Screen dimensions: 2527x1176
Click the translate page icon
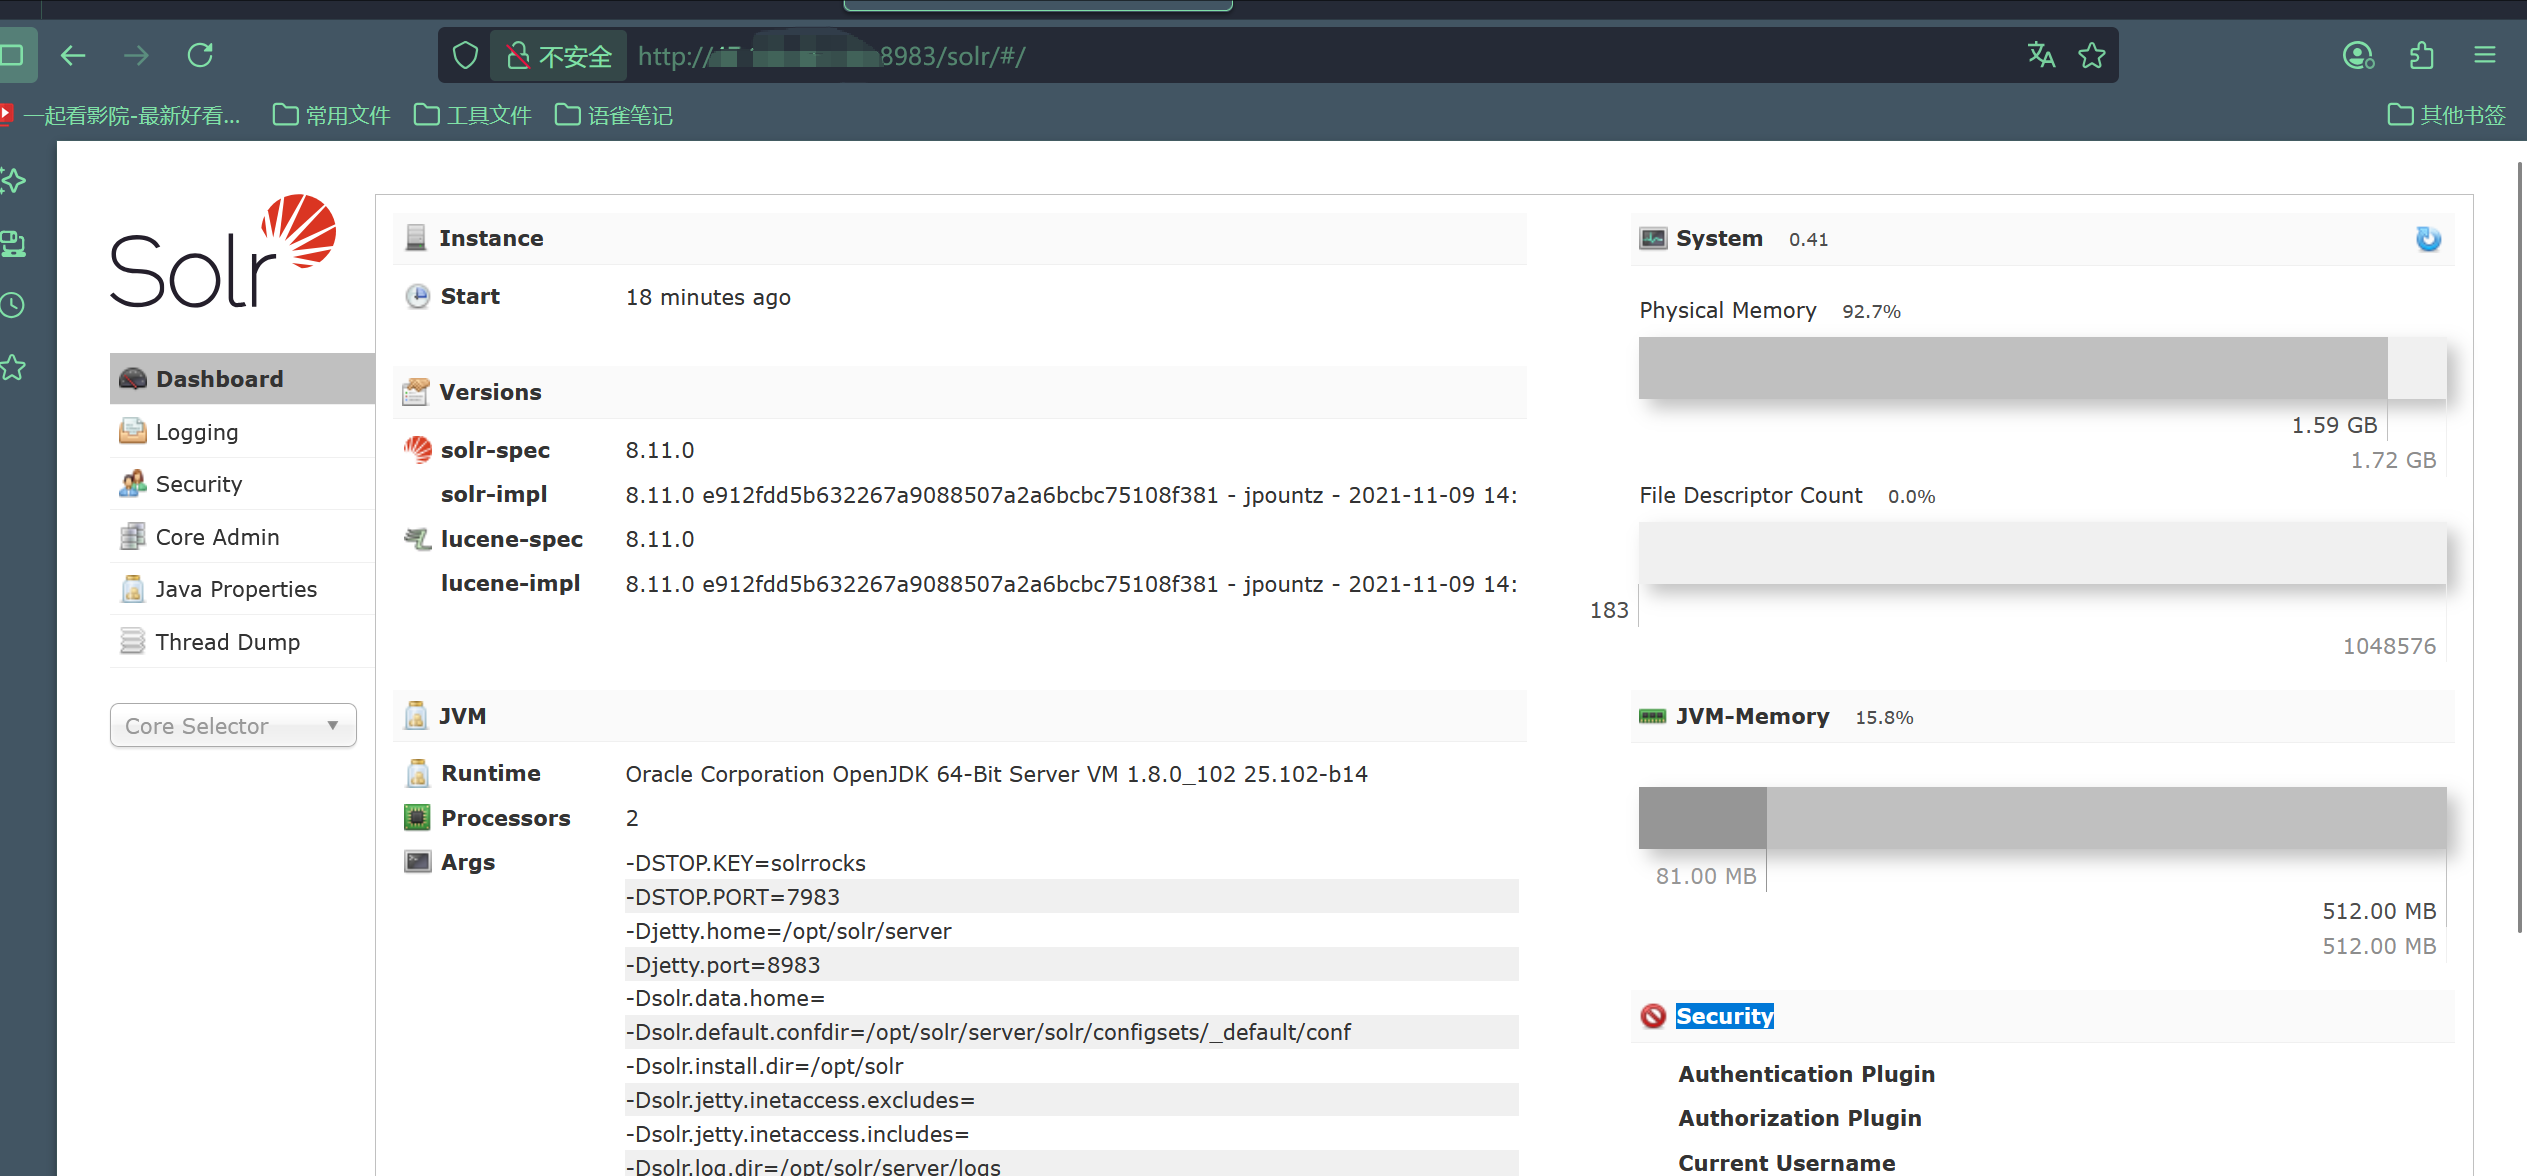pyautogui.click(x=2041, y=55)
